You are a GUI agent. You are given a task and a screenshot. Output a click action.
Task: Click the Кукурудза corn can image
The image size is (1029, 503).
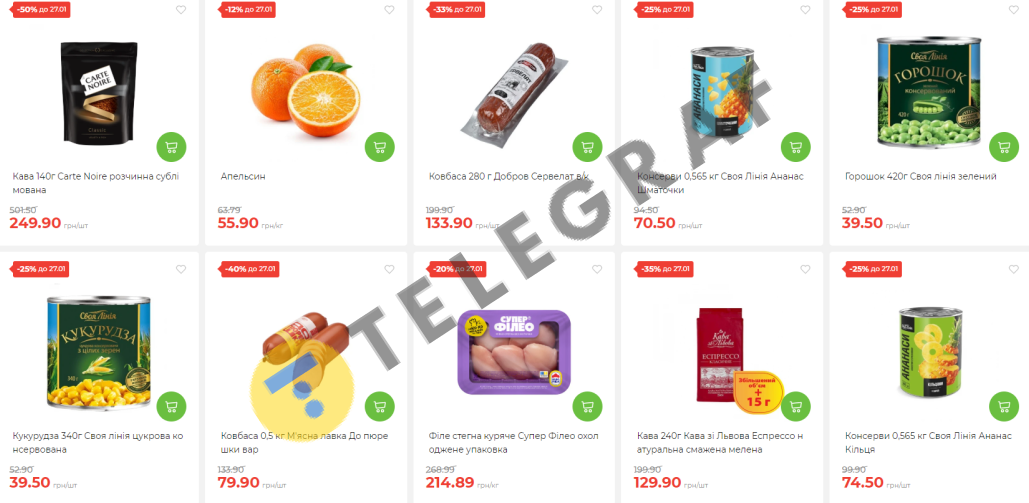pos(98,353)
